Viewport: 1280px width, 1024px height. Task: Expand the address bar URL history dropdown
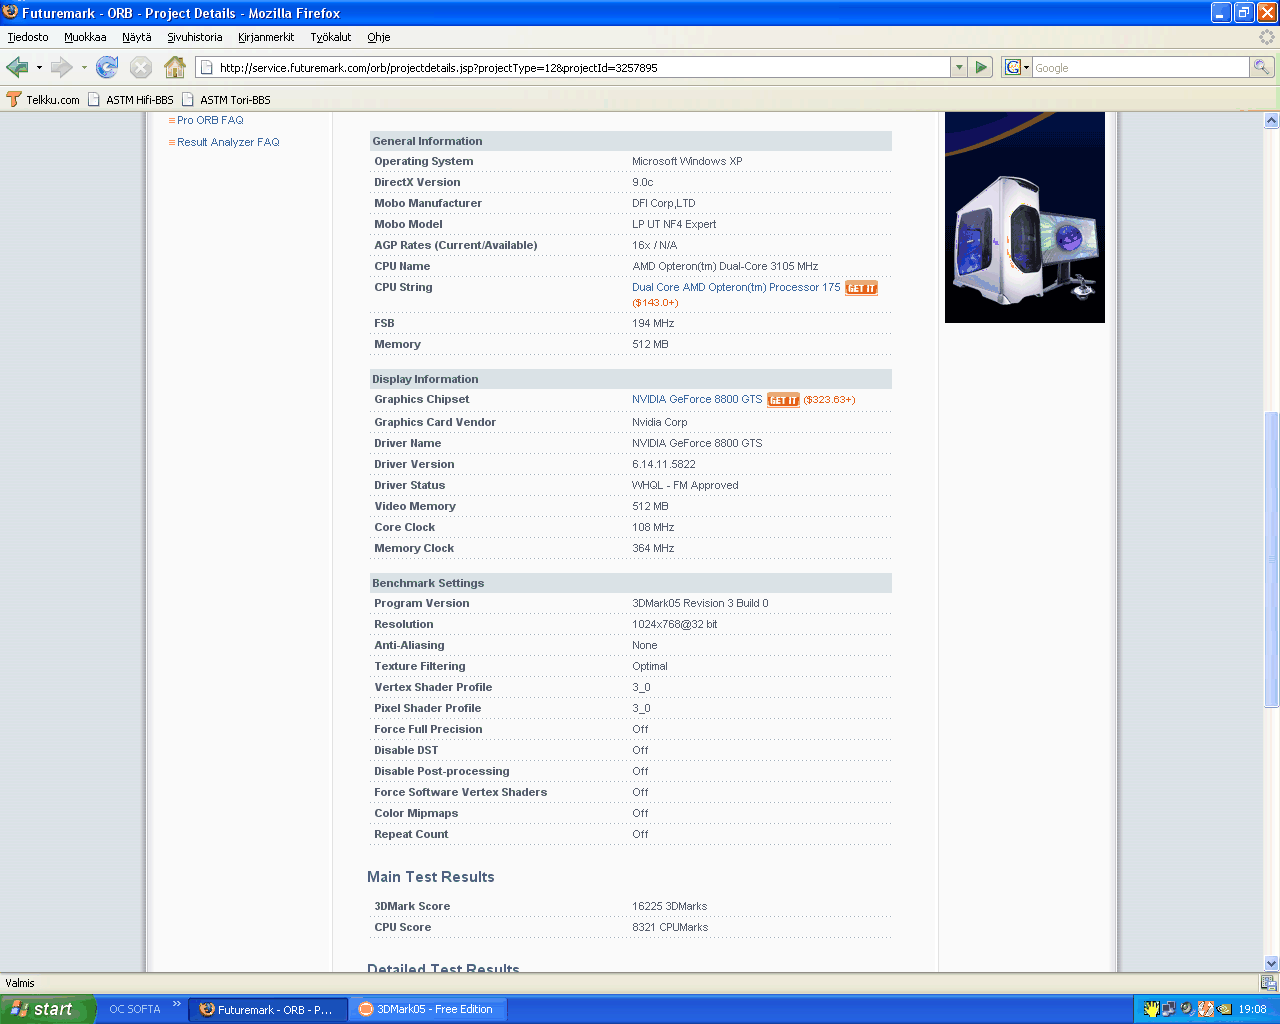959,67
